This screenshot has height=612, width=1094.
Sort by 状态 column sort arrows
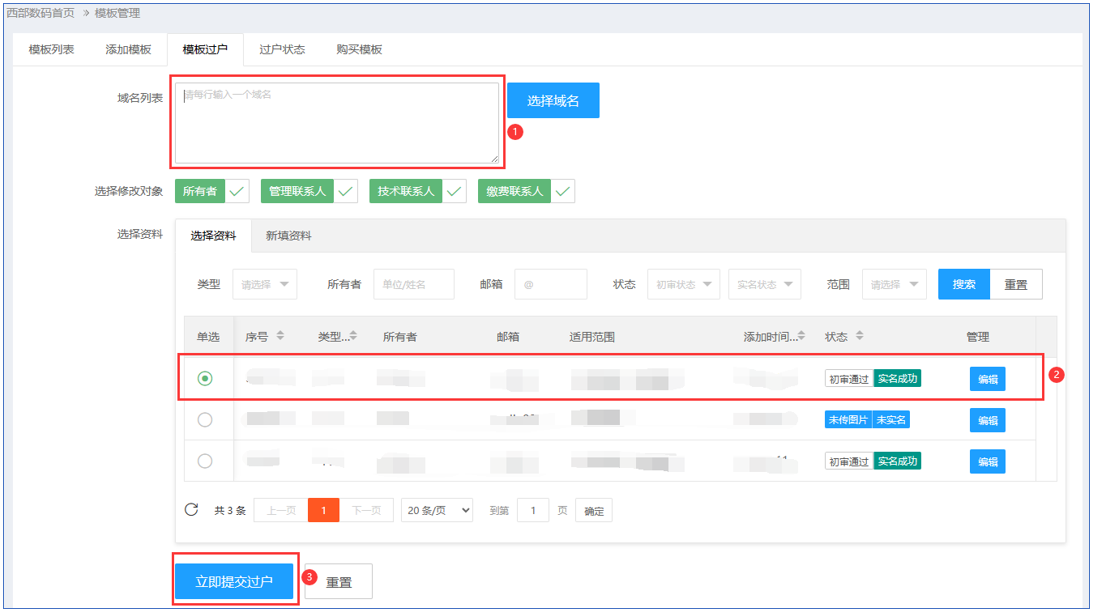[x=860, y=336]
